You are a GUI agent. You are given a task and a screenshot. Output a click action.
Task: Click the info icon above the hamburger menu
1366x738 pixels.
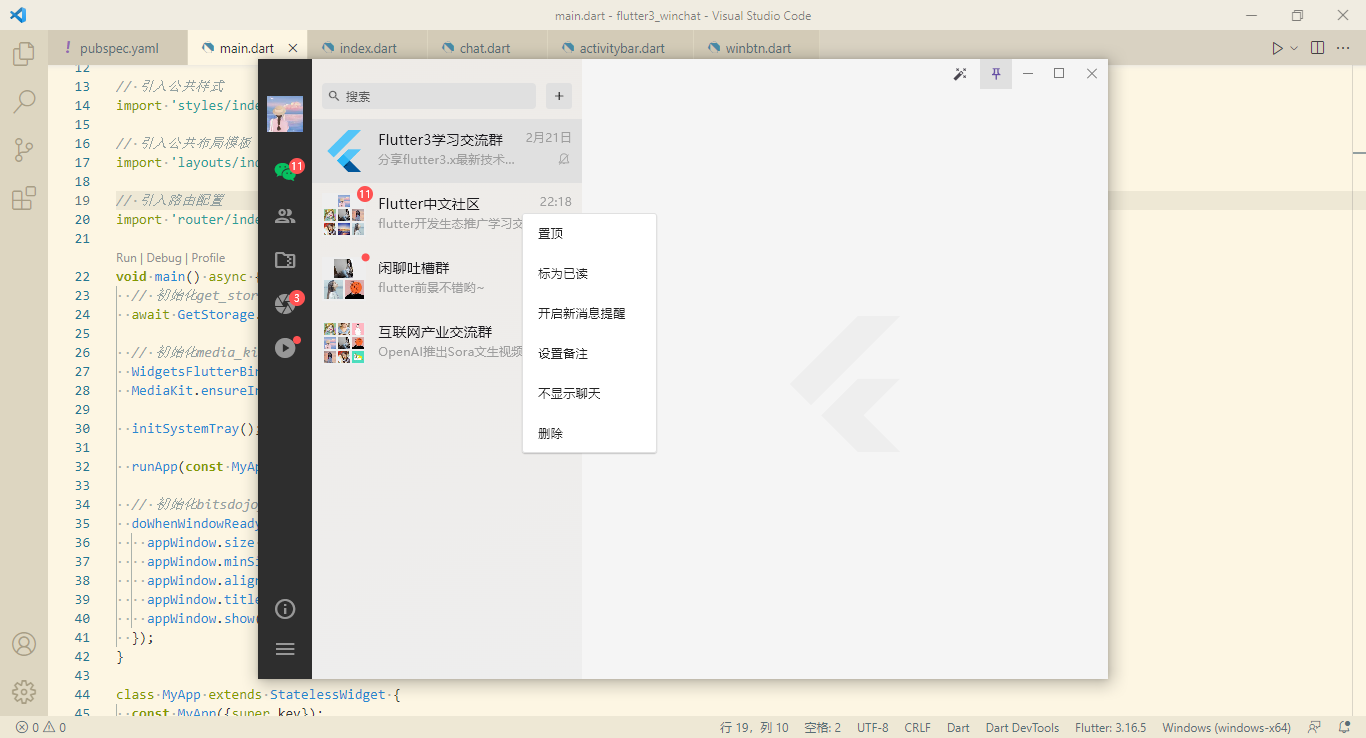point(285,609)
